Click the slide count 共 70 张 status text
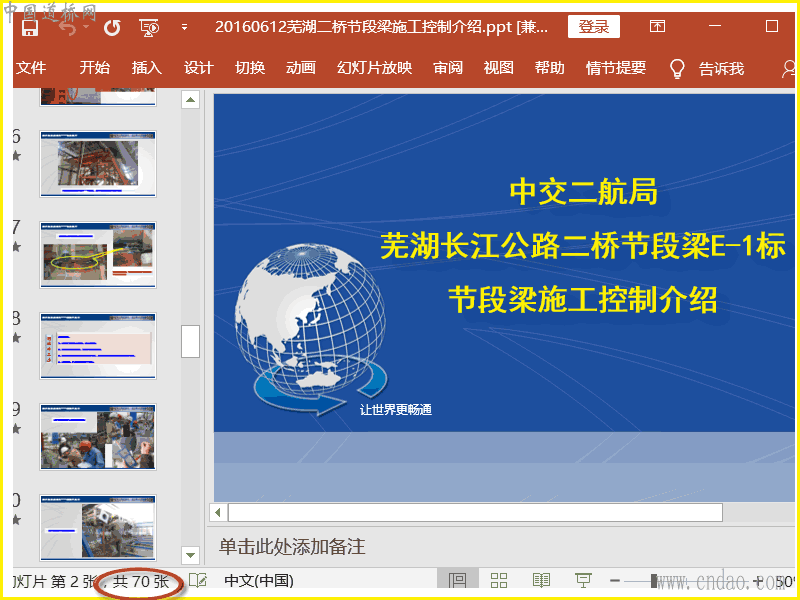 tap(140, 582)
